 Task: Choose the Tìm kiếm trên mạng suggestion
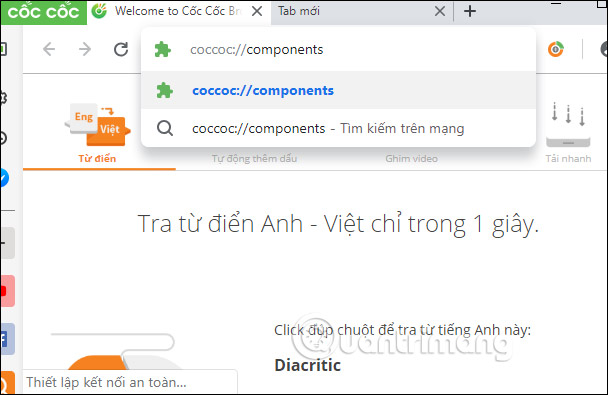[338, 128]
